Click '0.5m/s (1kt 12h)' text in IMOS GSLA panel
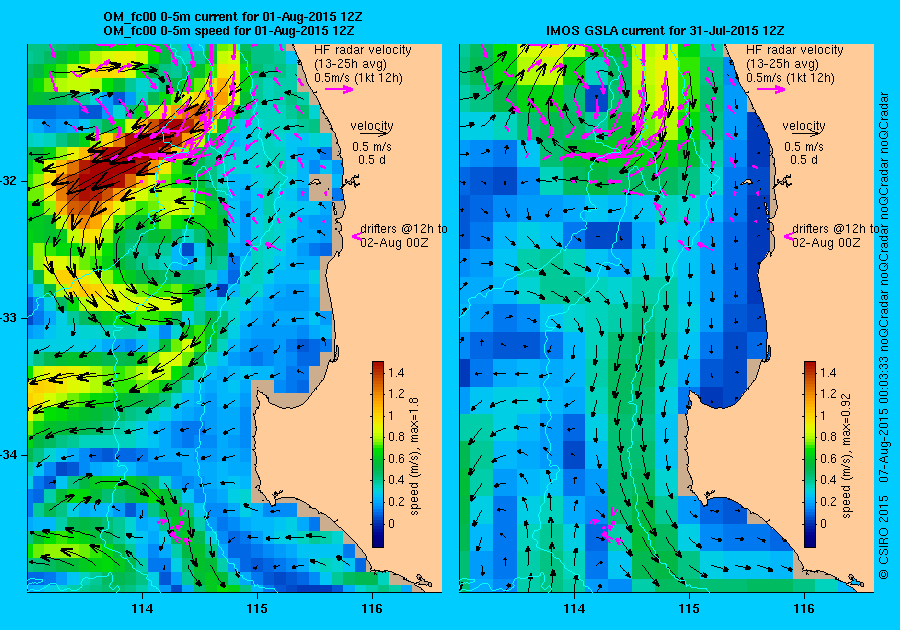Viewport: 900px width, 630px height. click(x=790, y=77)
